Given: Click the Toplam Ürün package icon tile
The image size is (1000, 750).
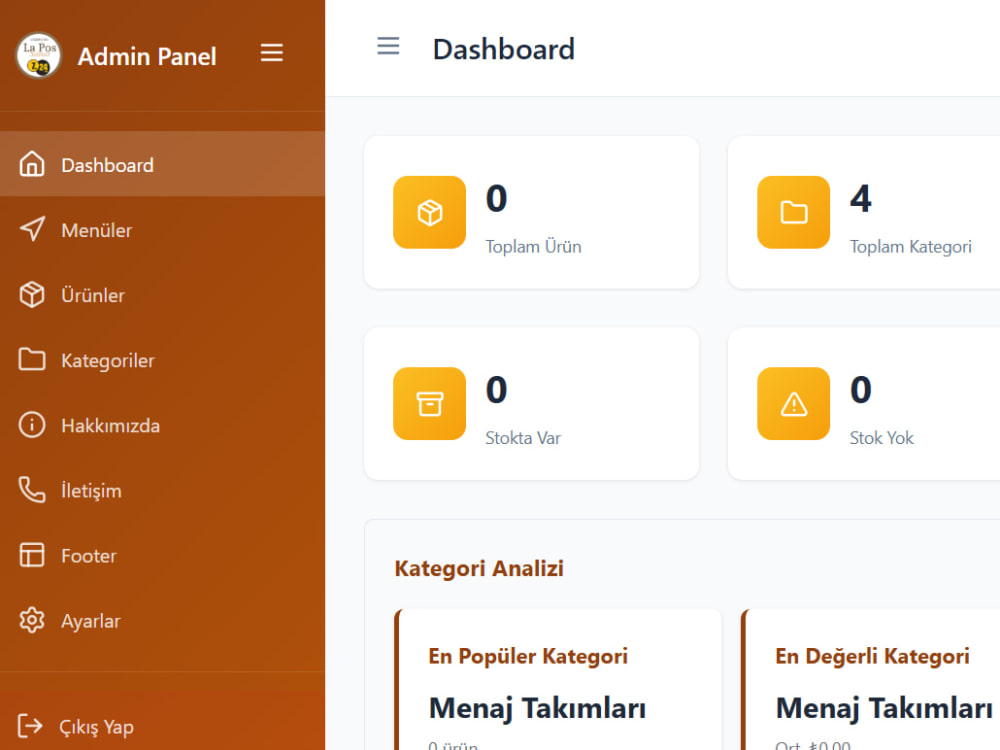Looking at the screenshot, I should point(429,212).
